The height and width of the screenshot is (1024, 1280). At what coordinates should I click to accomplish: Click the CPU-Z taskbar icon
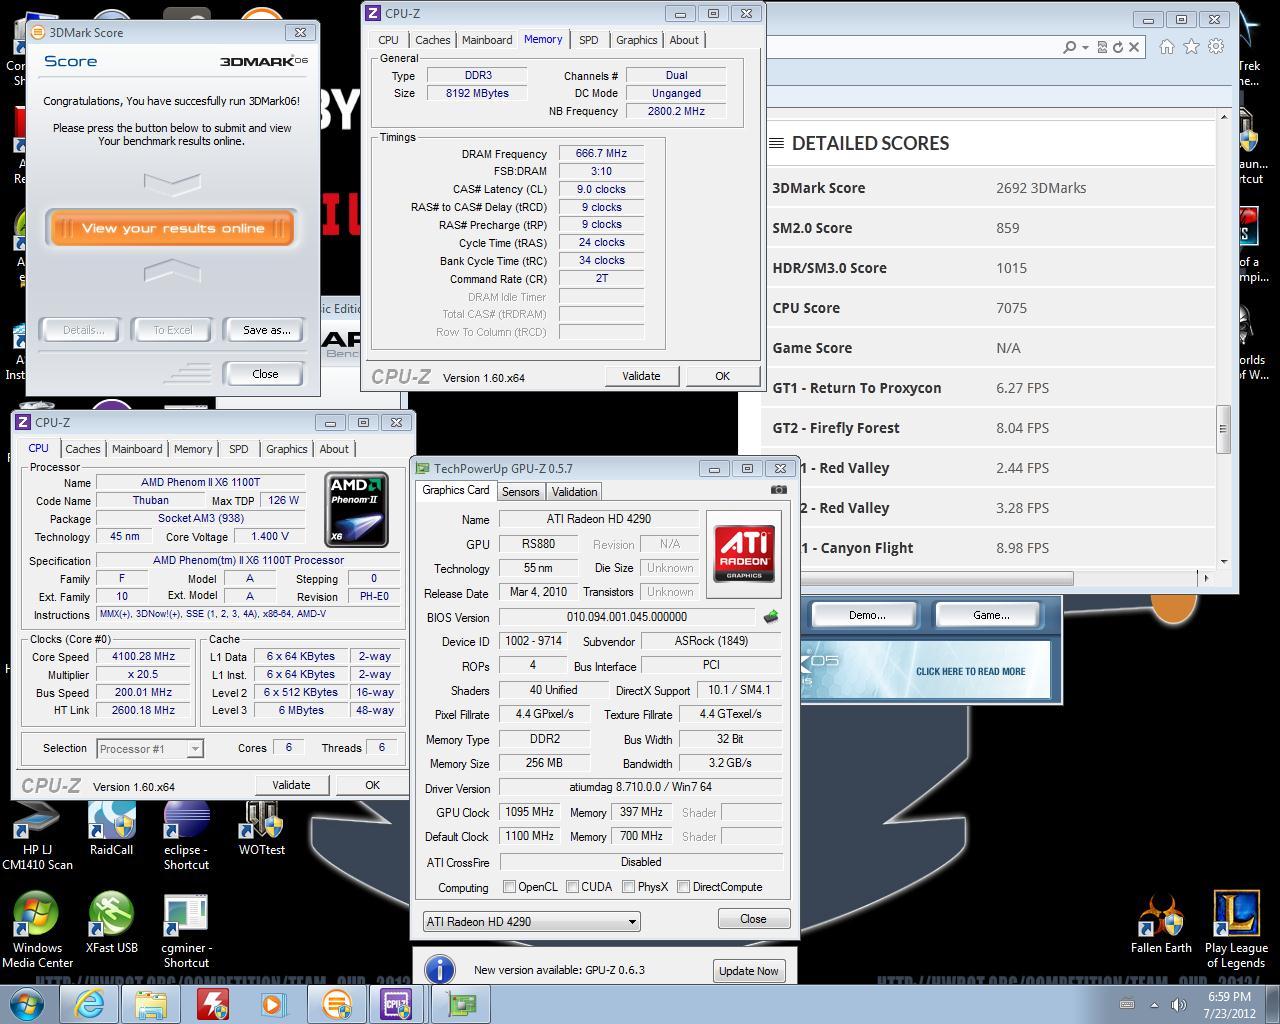tap(396, 1004)
